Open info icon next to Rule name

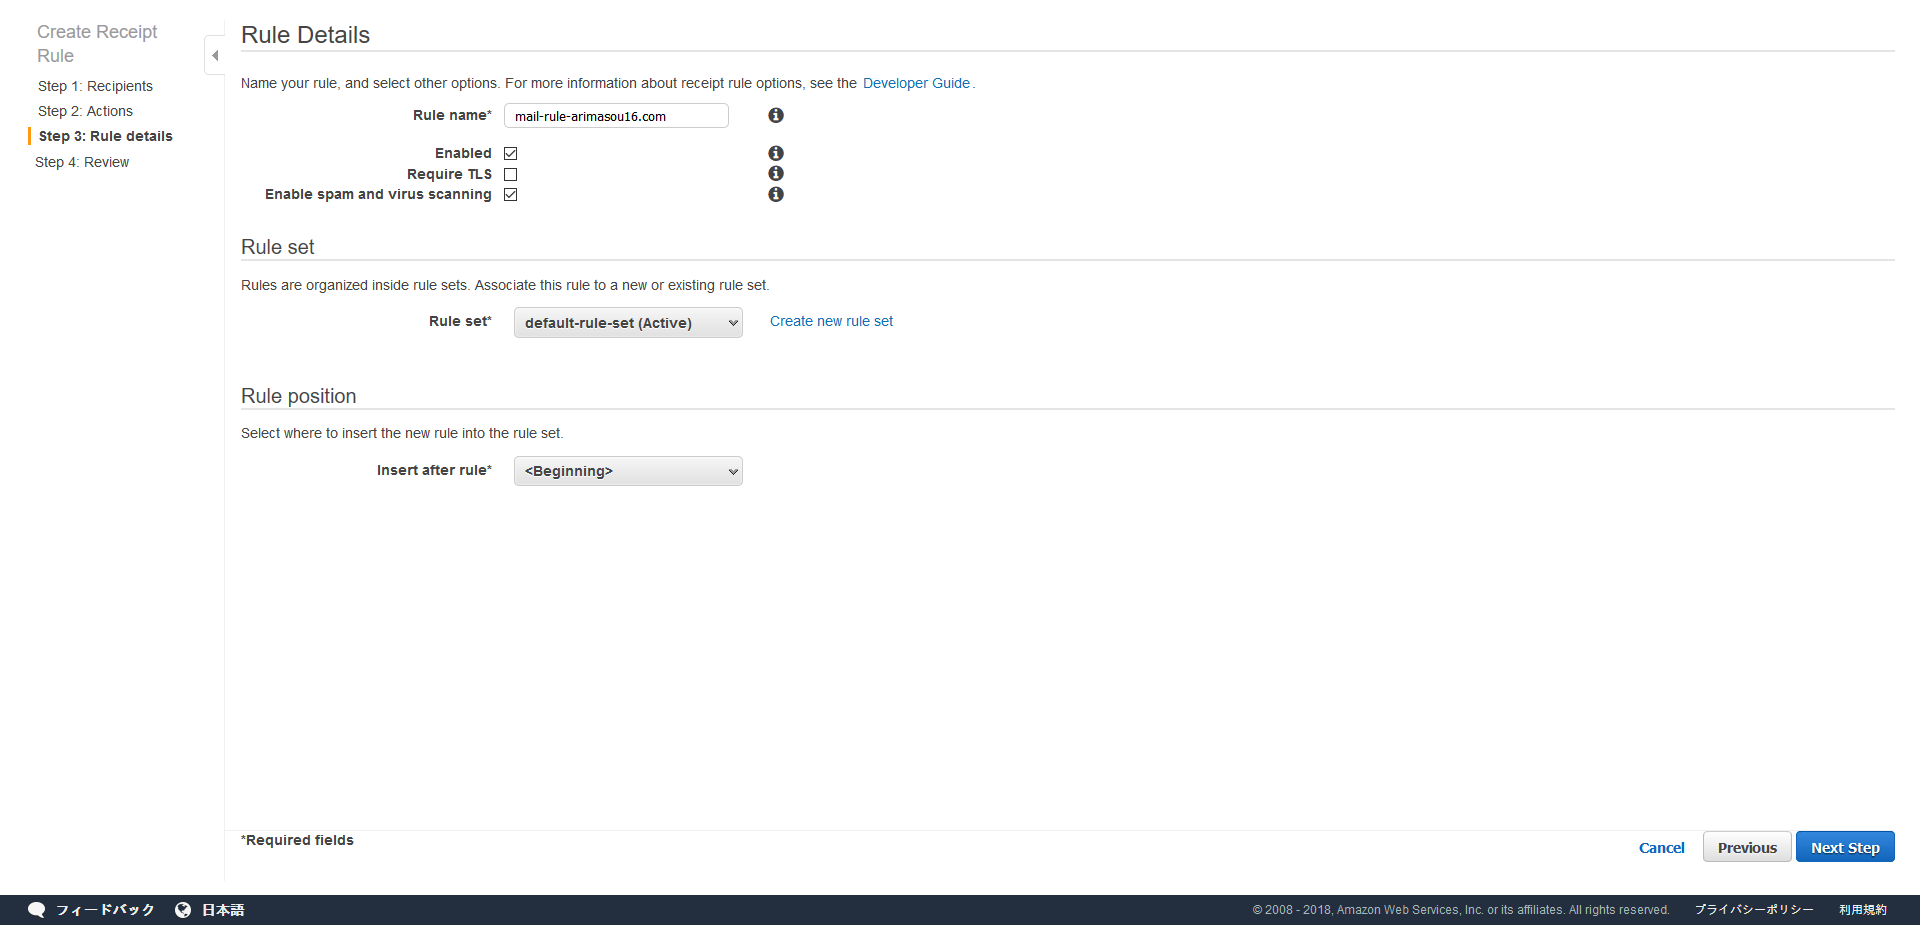775,116
